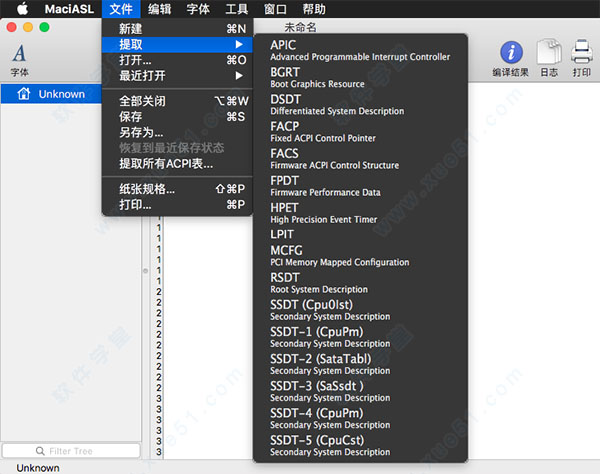Image resolution: width=600 pixels, height=474 pixels.
Task: Extract SSDT-4 (CpuPm) table
Action: [360, 419]
